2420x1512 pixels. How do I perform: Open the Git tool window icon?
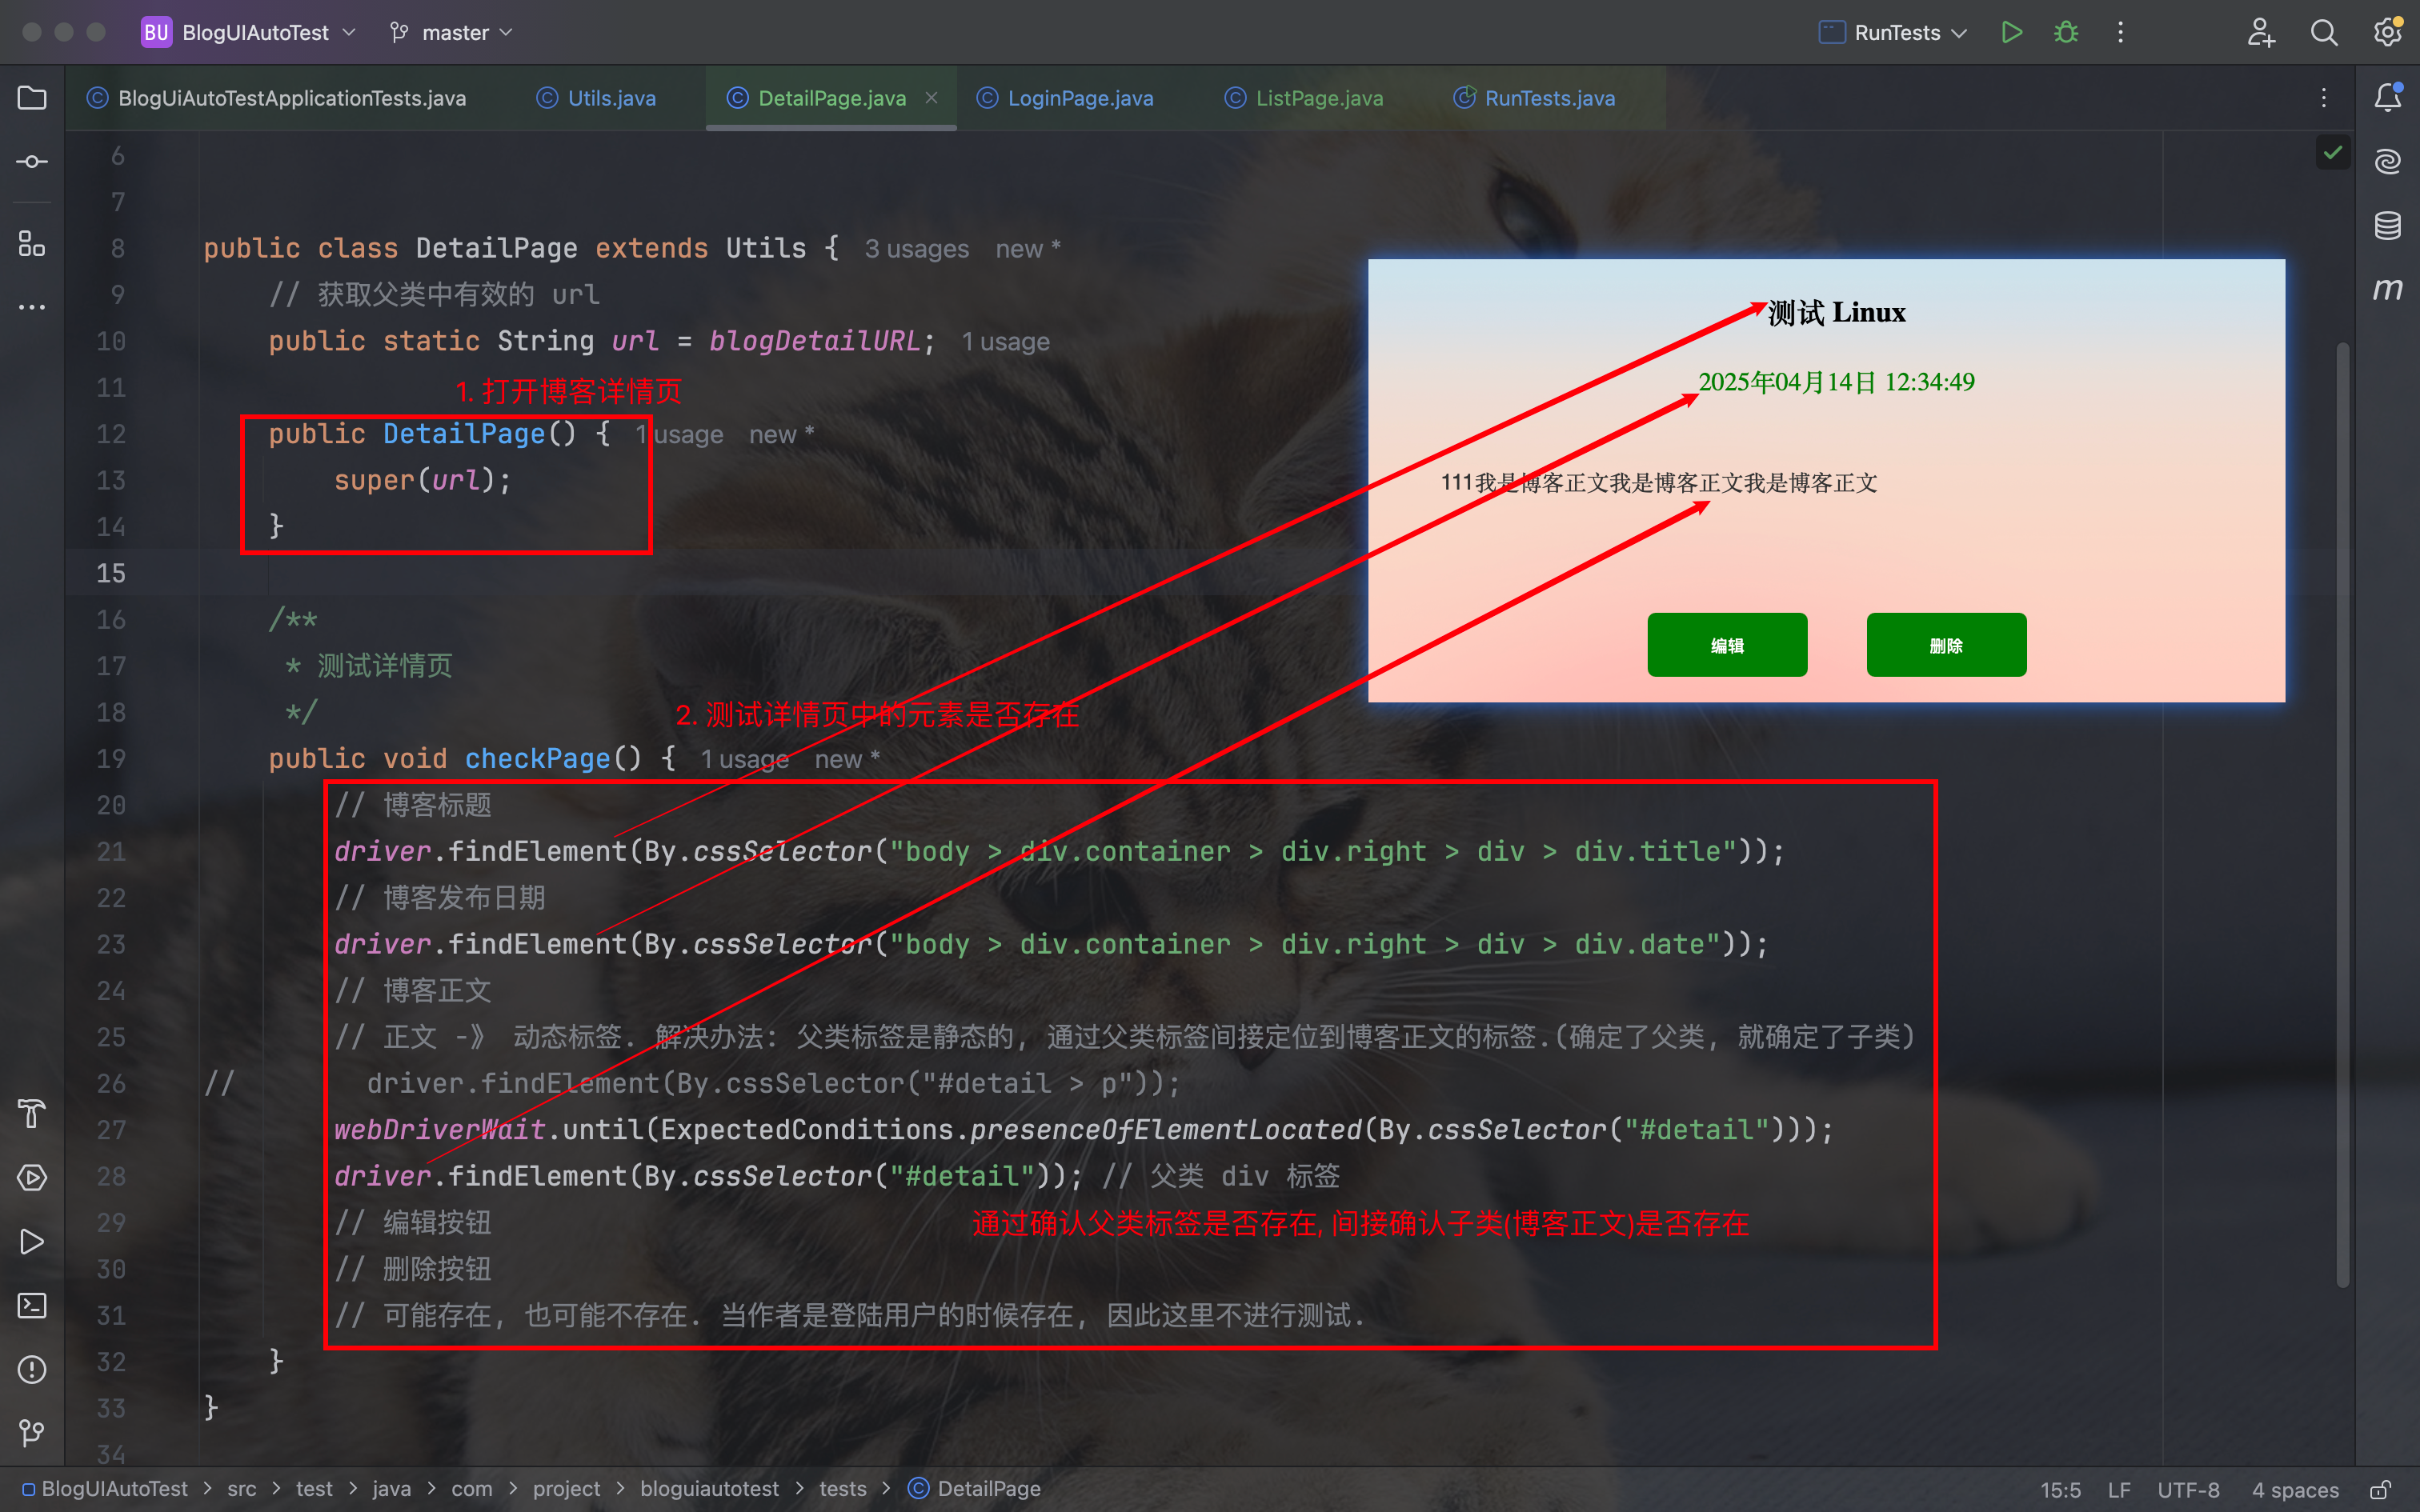[x=32, y=1433]
